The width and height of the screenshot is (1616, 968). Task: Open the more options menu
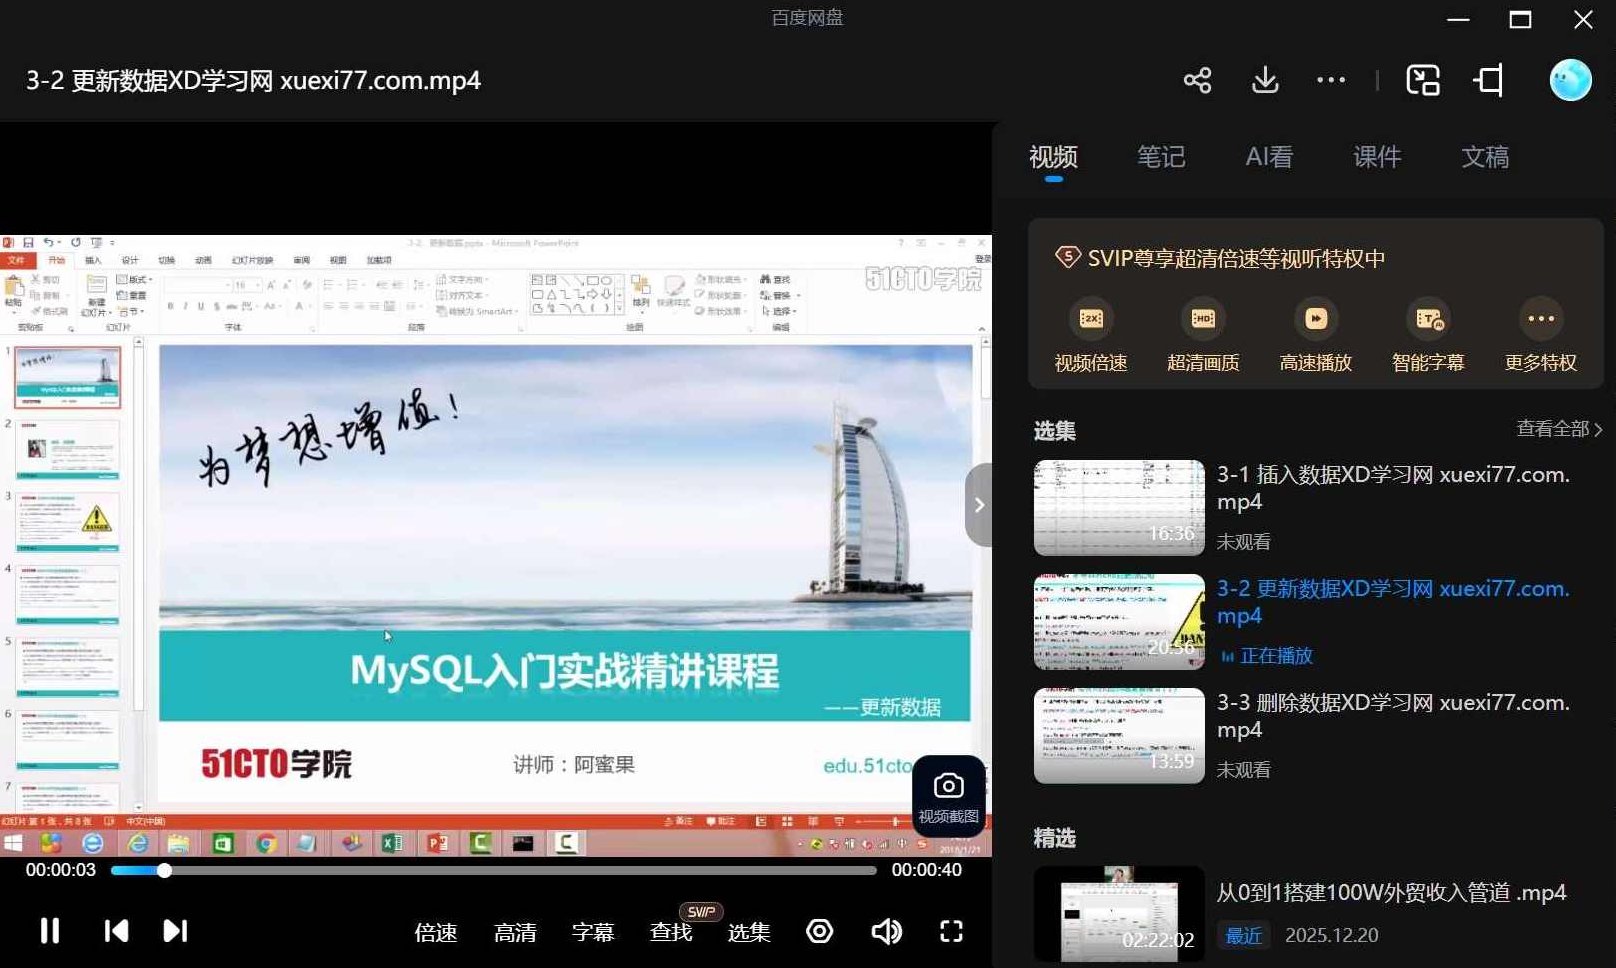coord(1330,80)
